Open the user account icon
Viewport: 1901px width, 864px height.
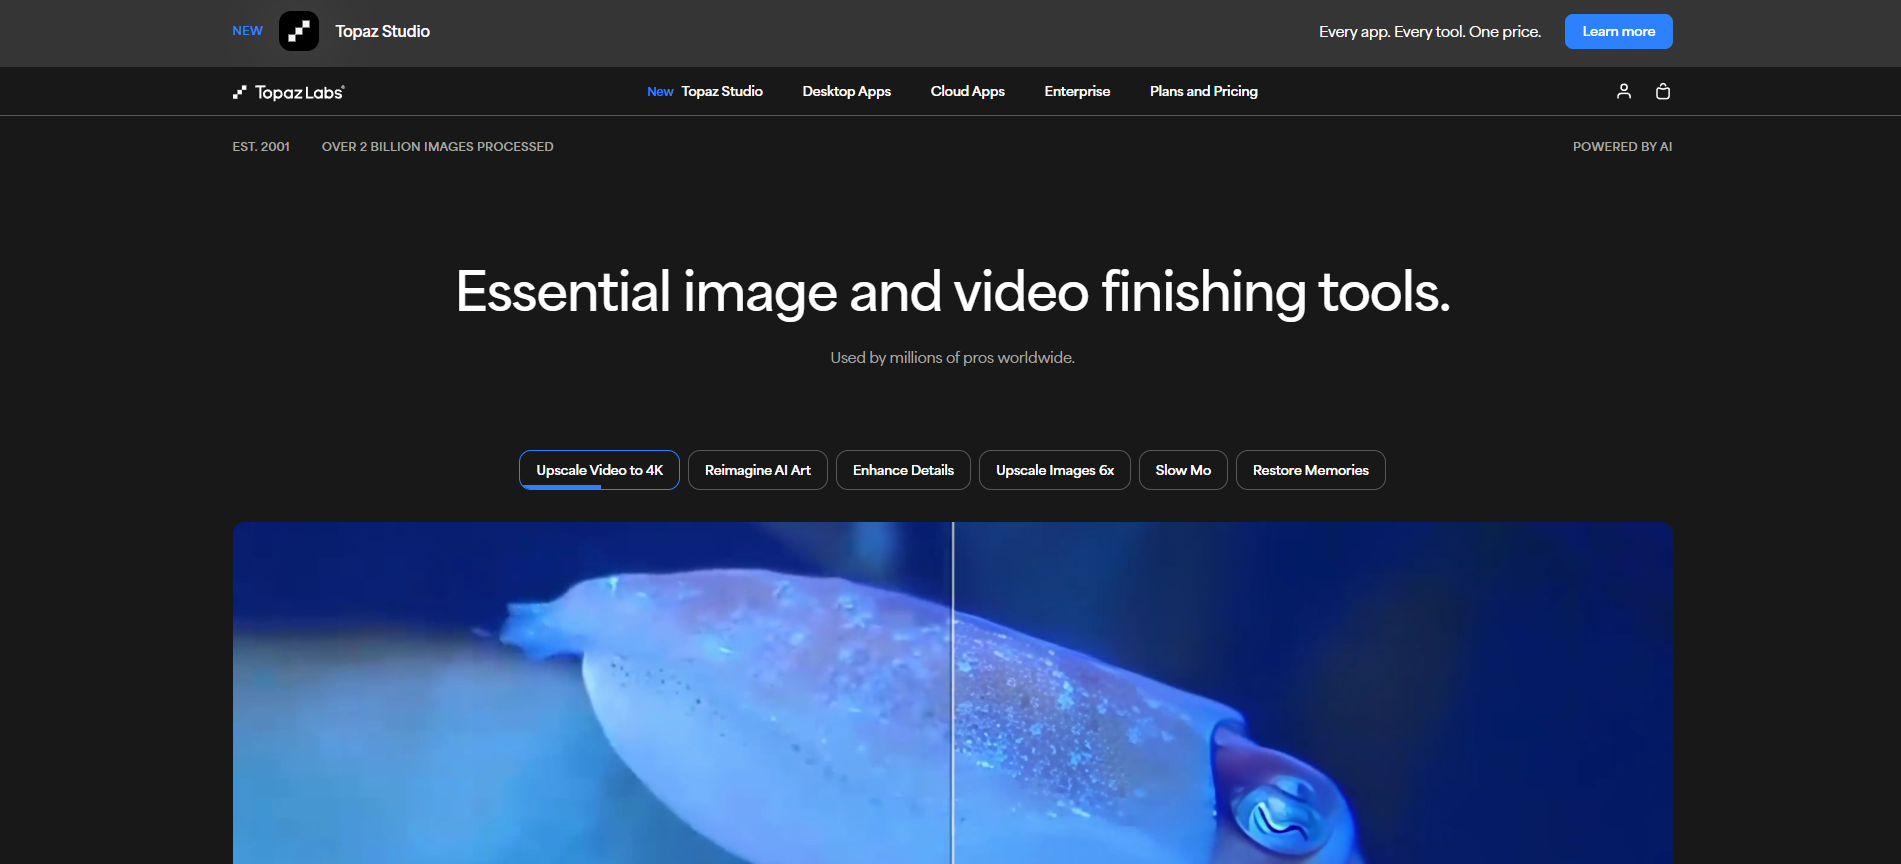(1623, 91)
